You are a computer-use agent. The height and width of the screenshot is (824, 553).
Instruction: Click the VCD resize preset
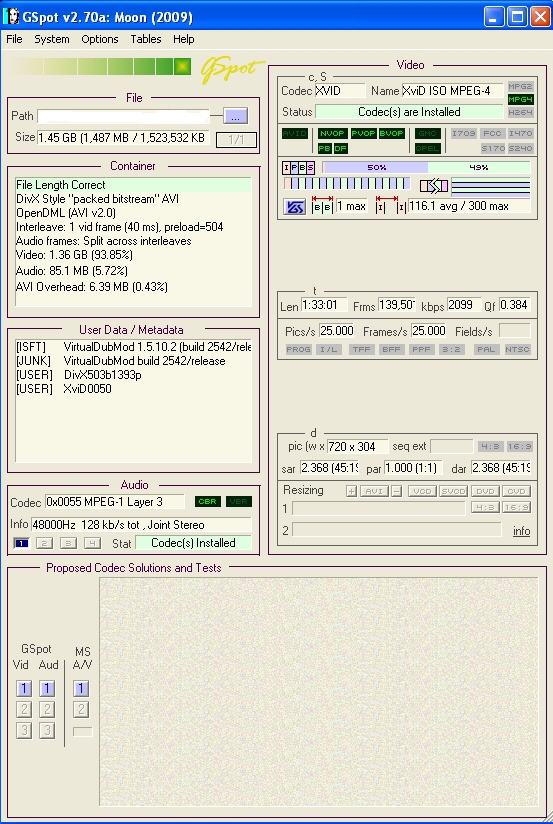422,491
